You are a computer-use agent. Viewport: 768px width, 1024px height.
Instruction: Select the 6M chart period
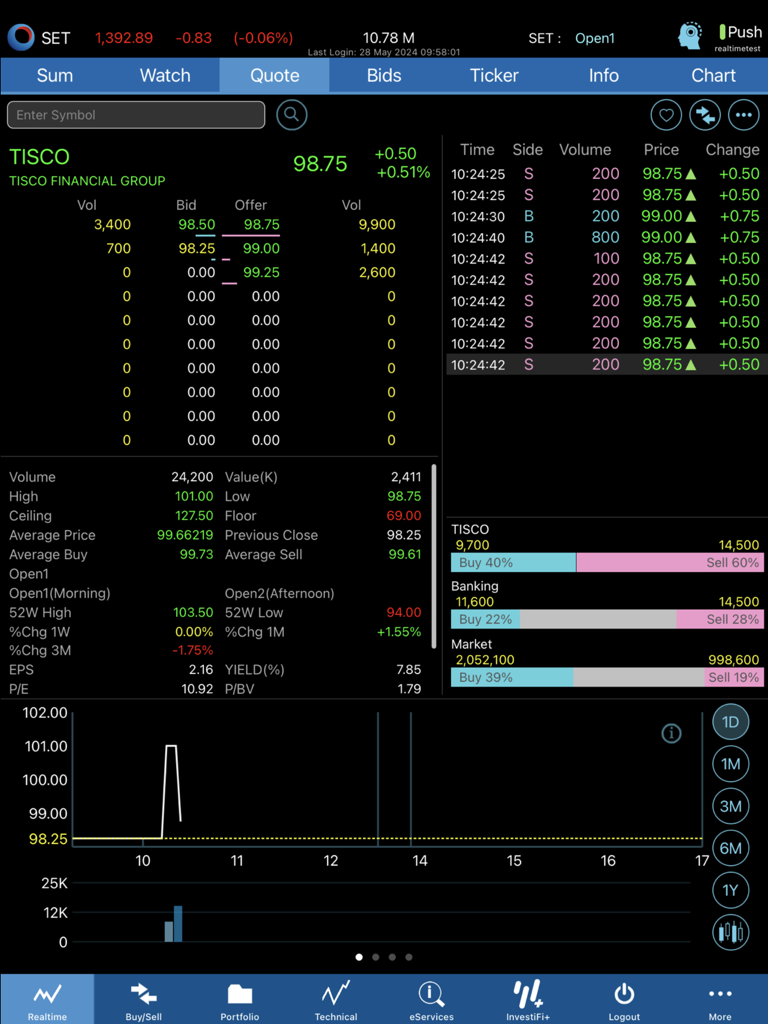click(730, 848)
